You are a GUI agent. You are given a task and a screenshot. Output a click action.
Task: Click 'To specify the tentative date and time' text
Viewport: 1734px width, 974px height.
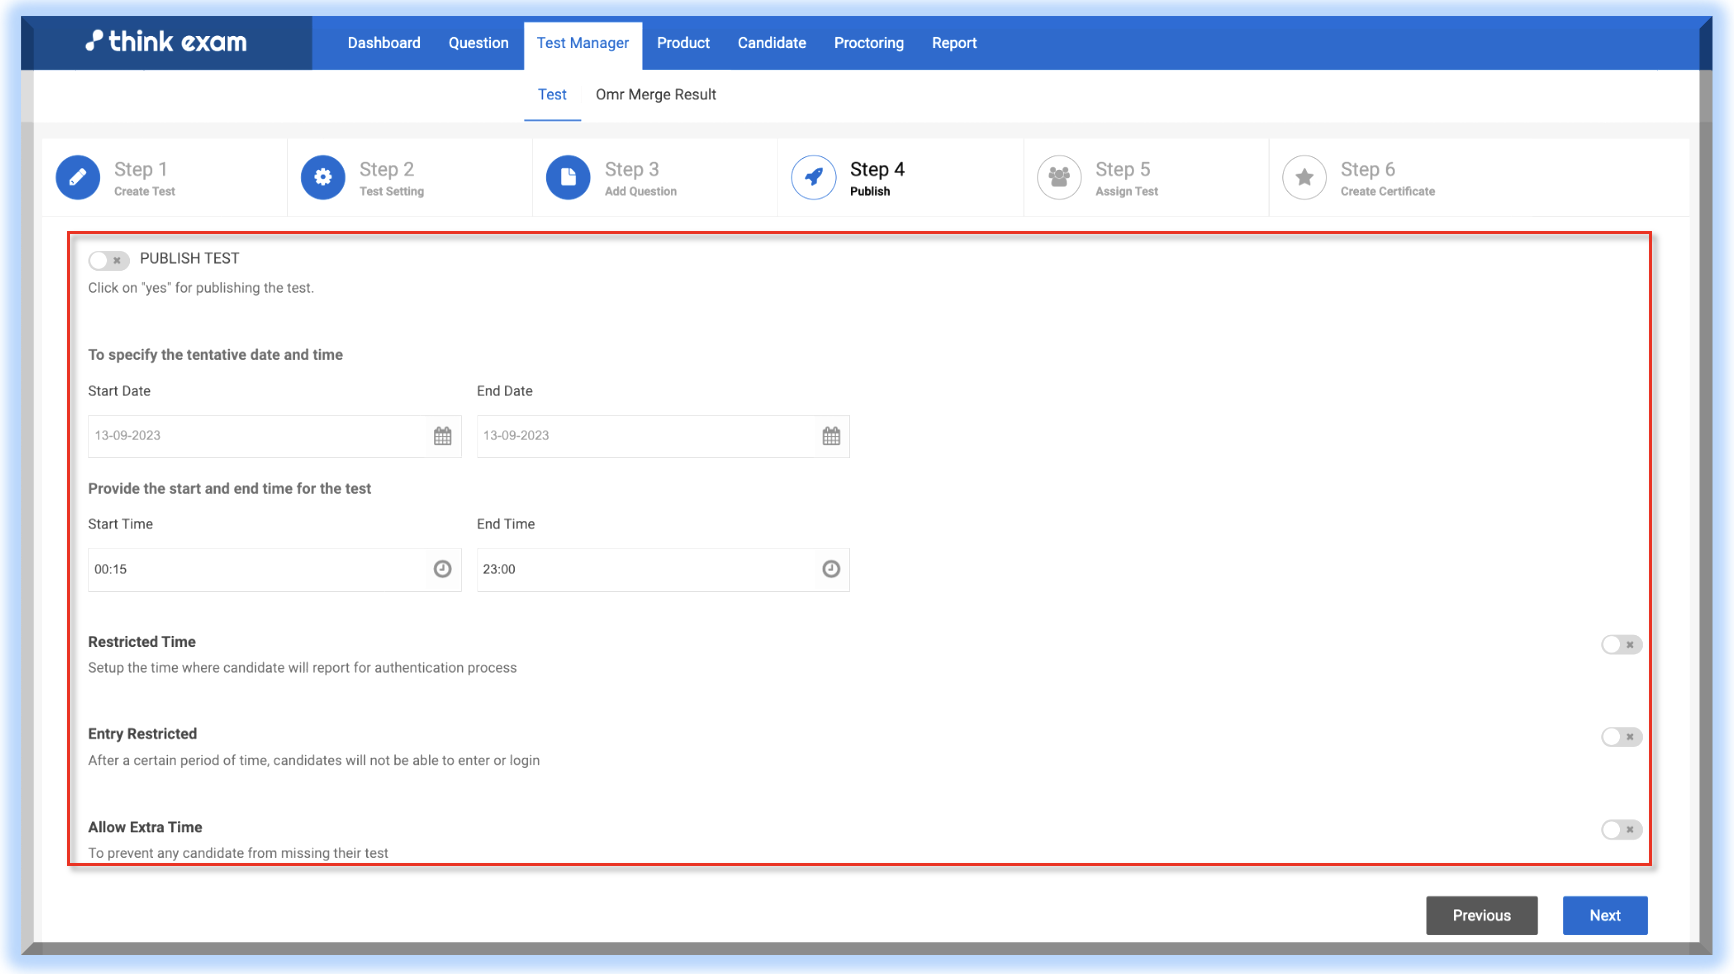215,355
